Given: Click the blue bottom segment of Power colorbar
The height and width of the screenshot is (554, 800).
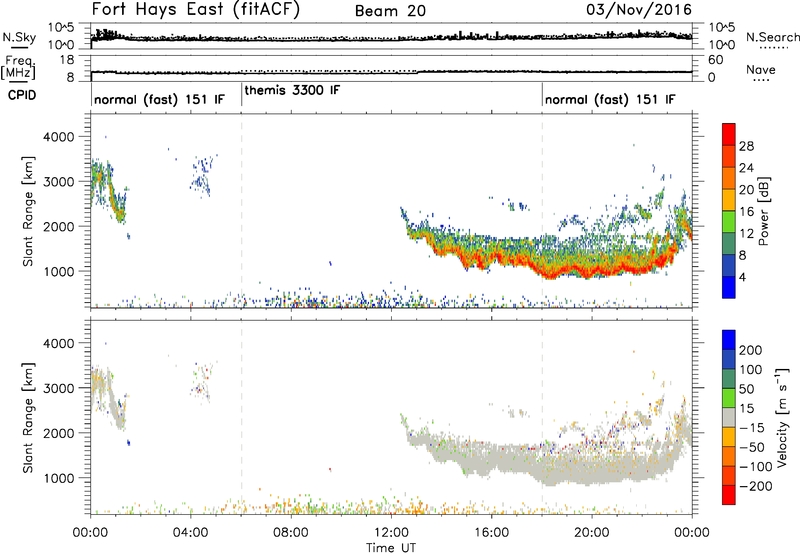Looking at the screenshot, I should pyautogui.click(x=729, y=287).
